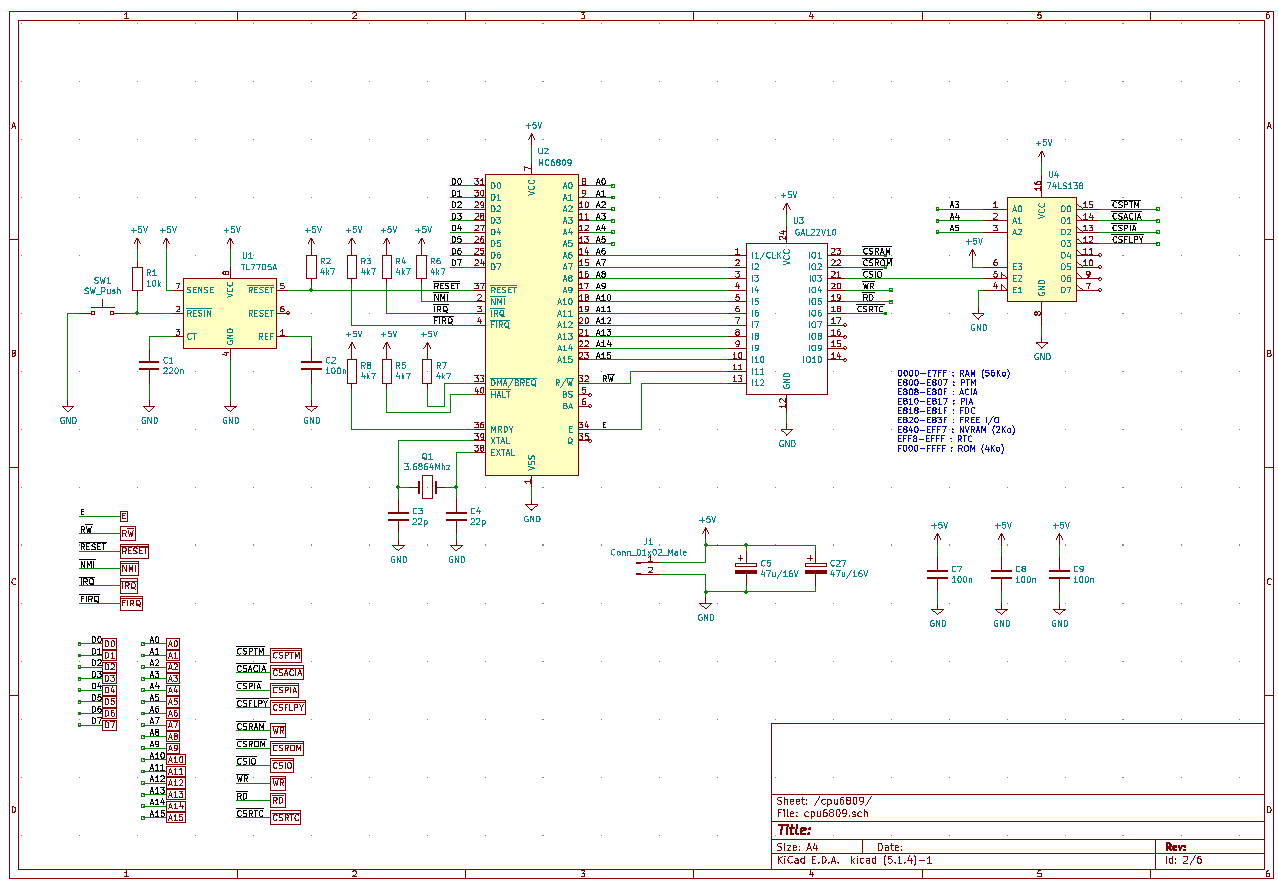Select the 'Title:' field in title block
This screenshot has height=886, width=1278.
click(x=795, y=830)
